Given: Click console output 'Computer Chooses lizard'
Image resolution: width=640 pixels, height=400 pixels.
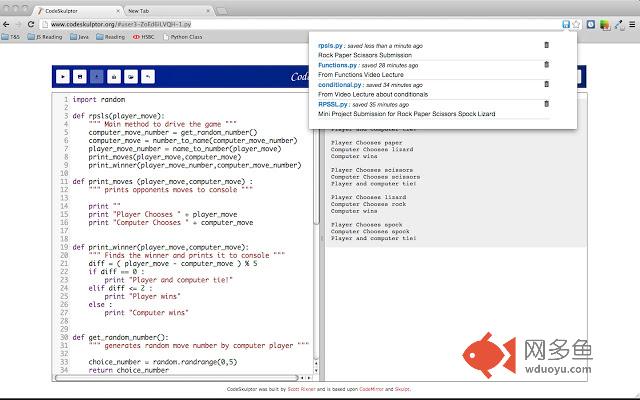Looking at the screenshot, I should pos(372,149).
